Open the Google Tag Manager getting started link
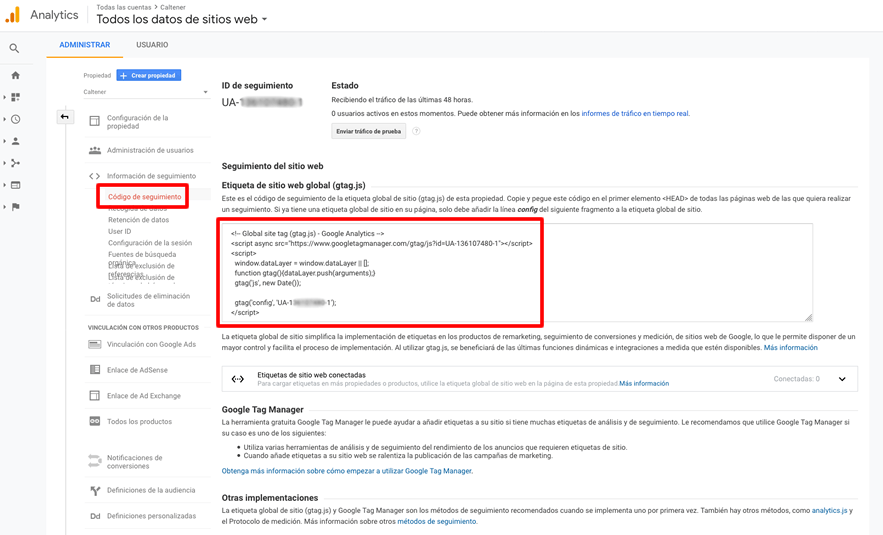Viewport: 883px width, 535px height. tap(347, 471)
